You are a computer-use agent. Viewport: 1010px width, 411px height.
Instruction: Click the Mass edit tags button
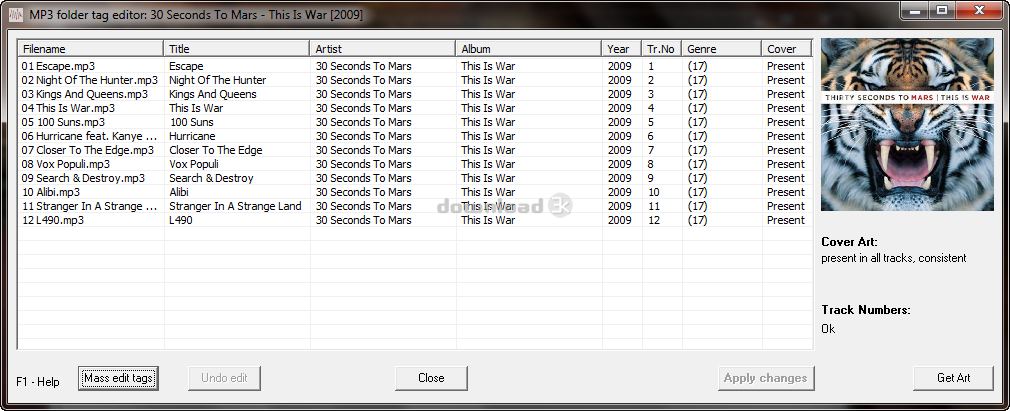click(119, 378)
